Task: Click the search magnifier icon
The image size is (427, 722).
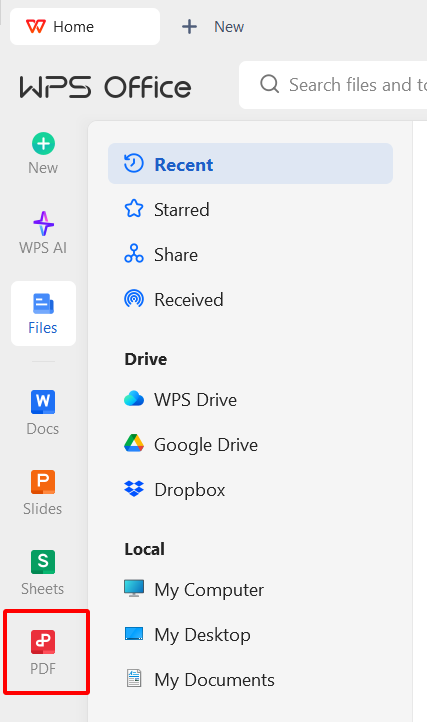Action: click(269, 85)
